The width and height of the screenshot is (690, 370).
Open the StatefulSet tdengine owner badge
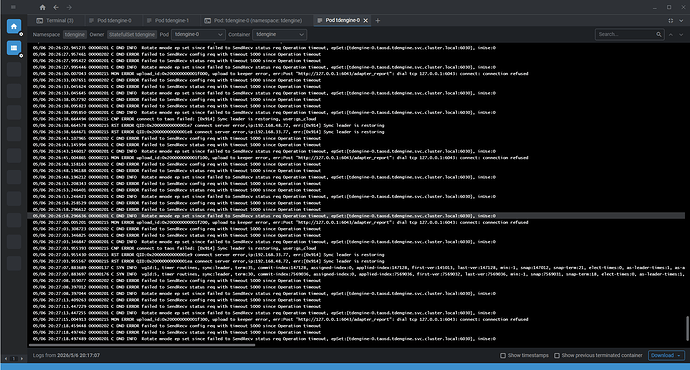click(x=132, y=34)
